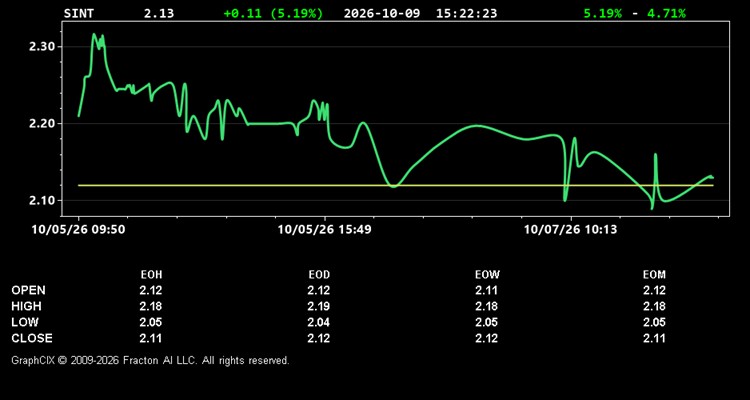Click the EOD close value 2.12

pos(319,338)
